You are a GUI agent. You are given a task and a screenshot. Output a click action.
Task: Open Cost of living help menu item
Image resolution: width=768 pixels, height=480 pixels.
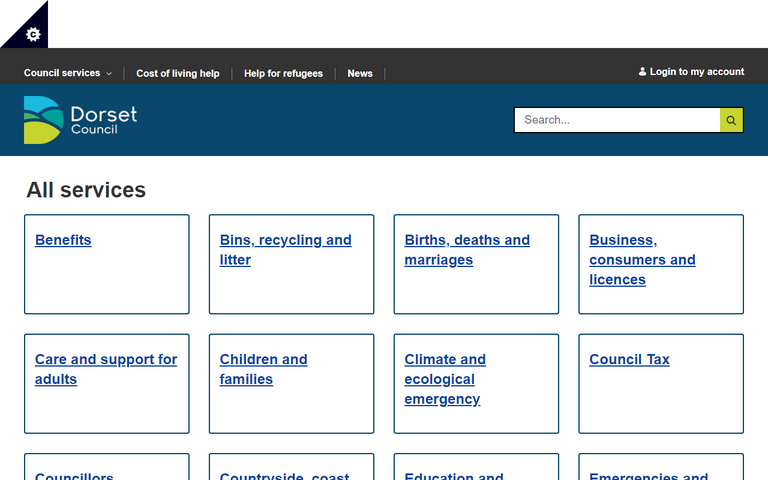pyautogui.click(x=177, y=73)
